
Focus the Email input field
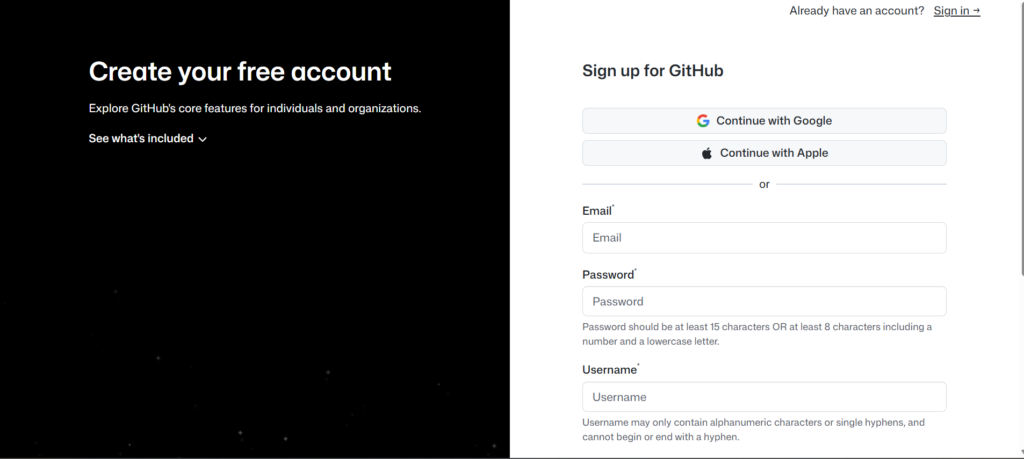[764, 238]
